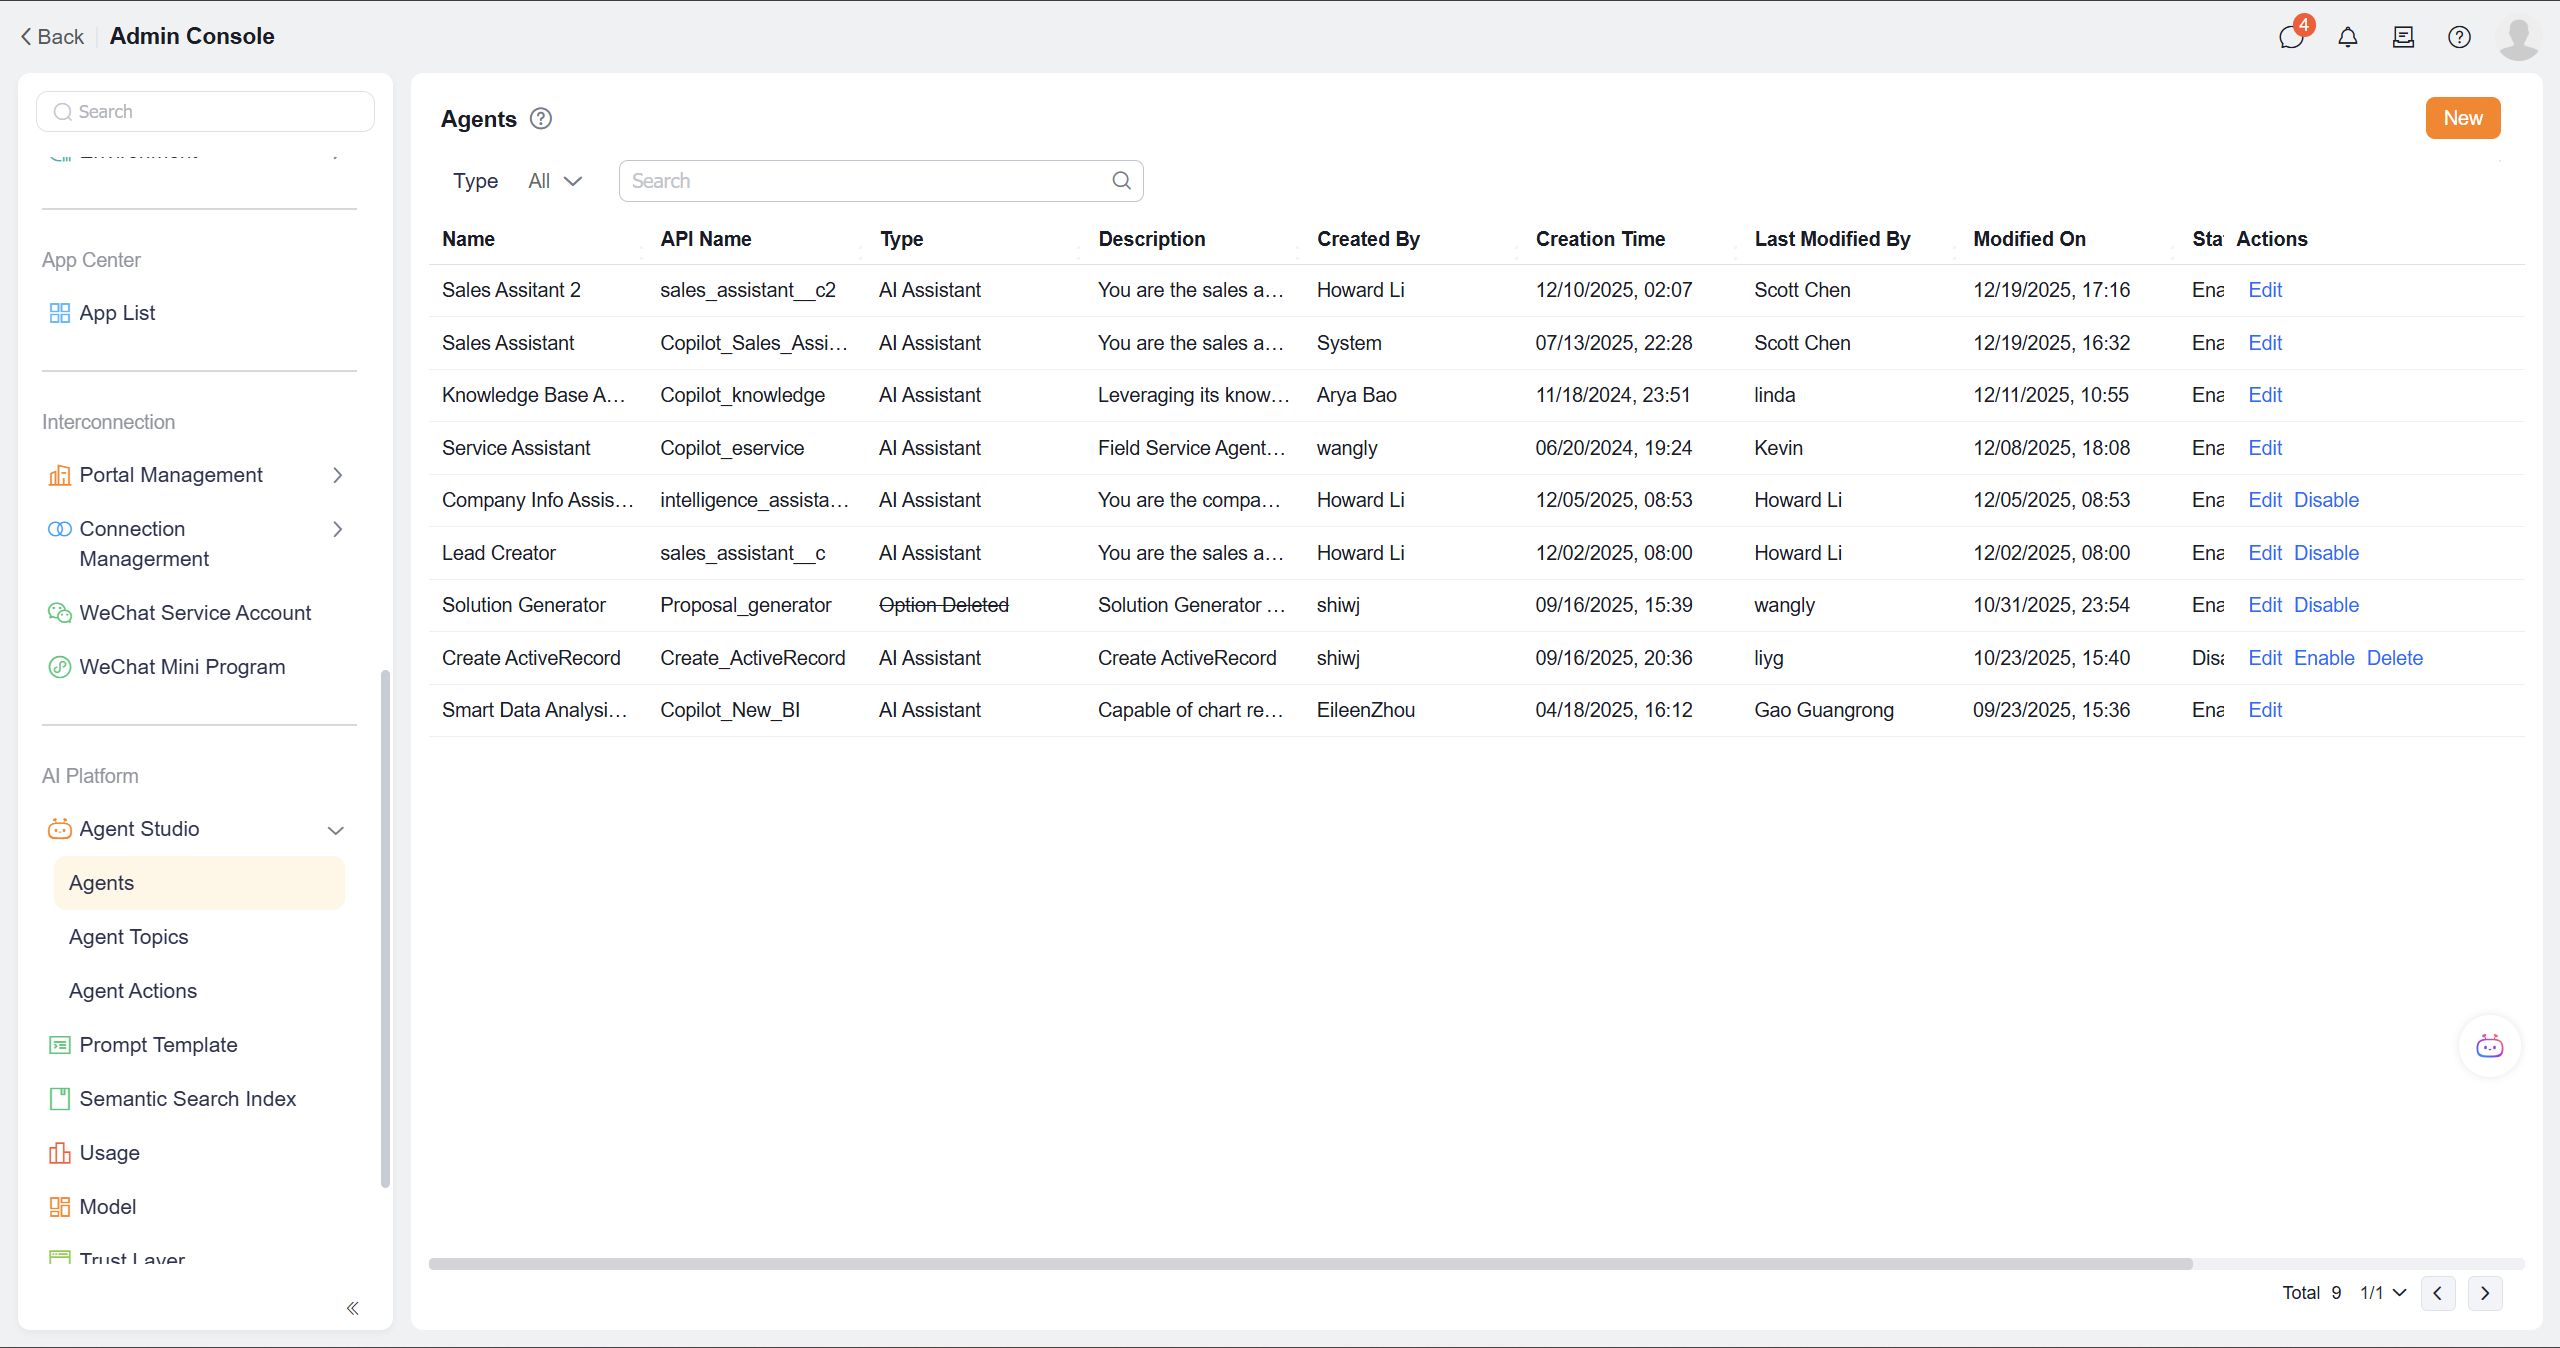The image size is (2560, 1348).
Task: Go to Agent Topics in sidebar
Action: coord(128,937)
